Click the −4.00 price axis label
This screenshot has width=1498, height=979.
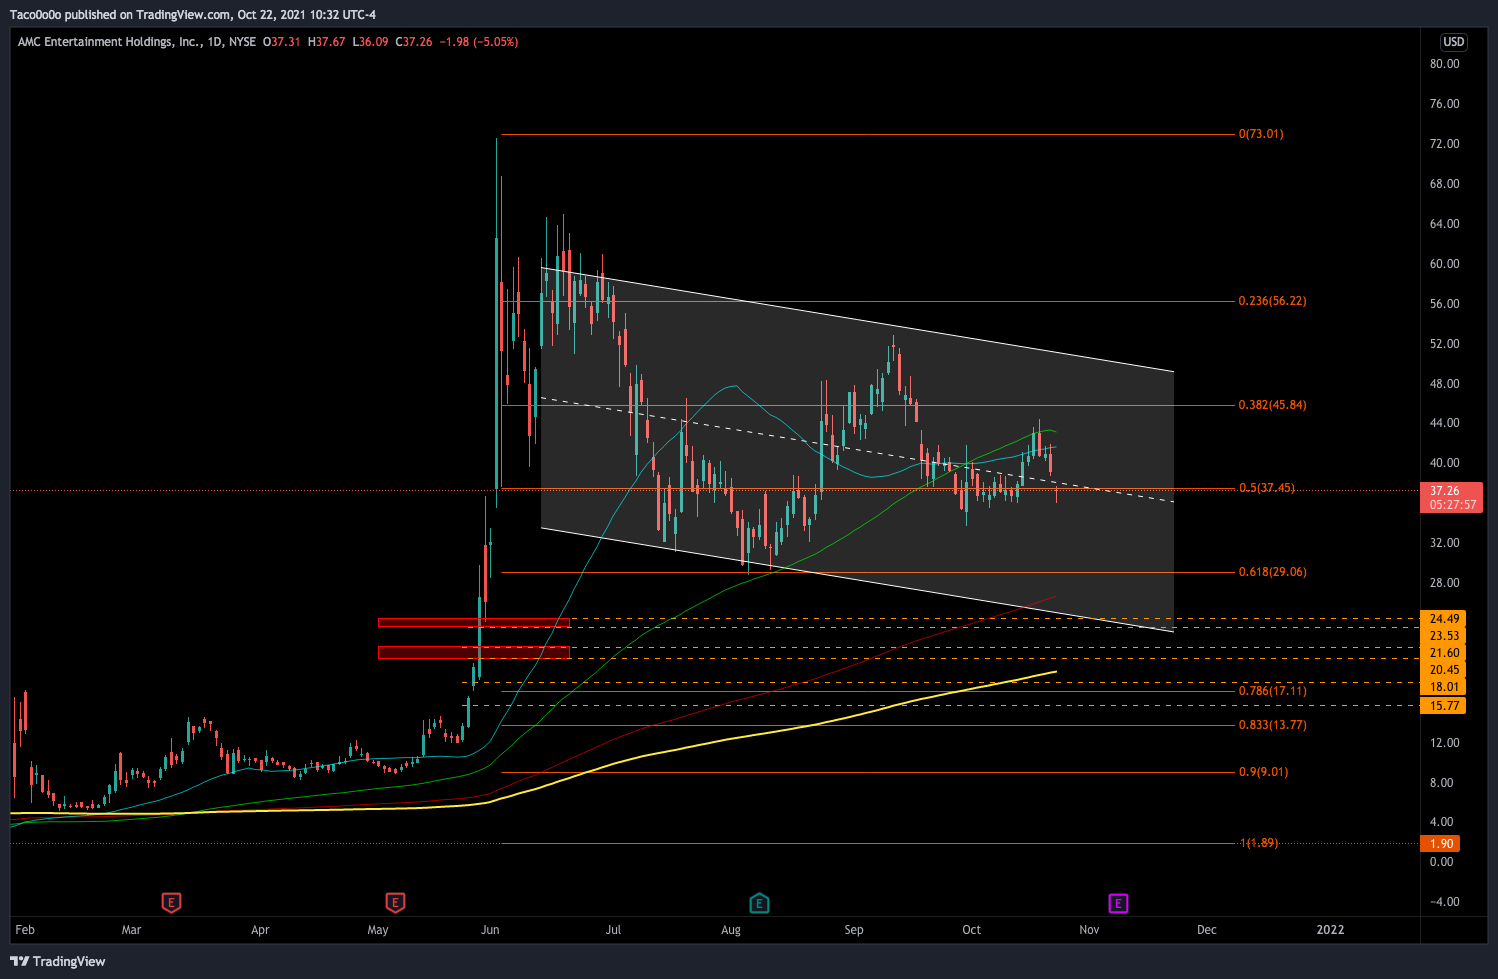[1444, 902]
